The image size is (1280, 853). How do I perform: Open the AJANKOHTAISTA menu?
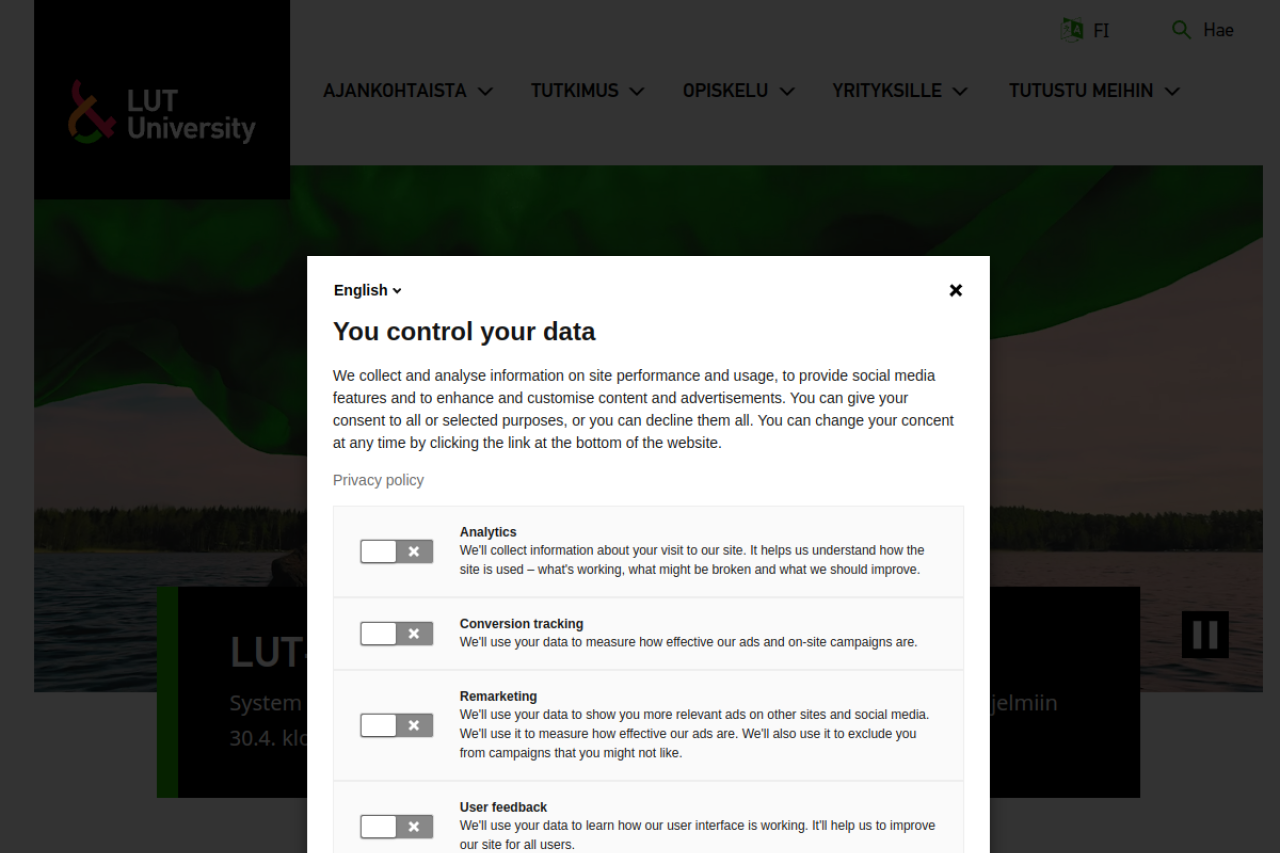point(395,91)
